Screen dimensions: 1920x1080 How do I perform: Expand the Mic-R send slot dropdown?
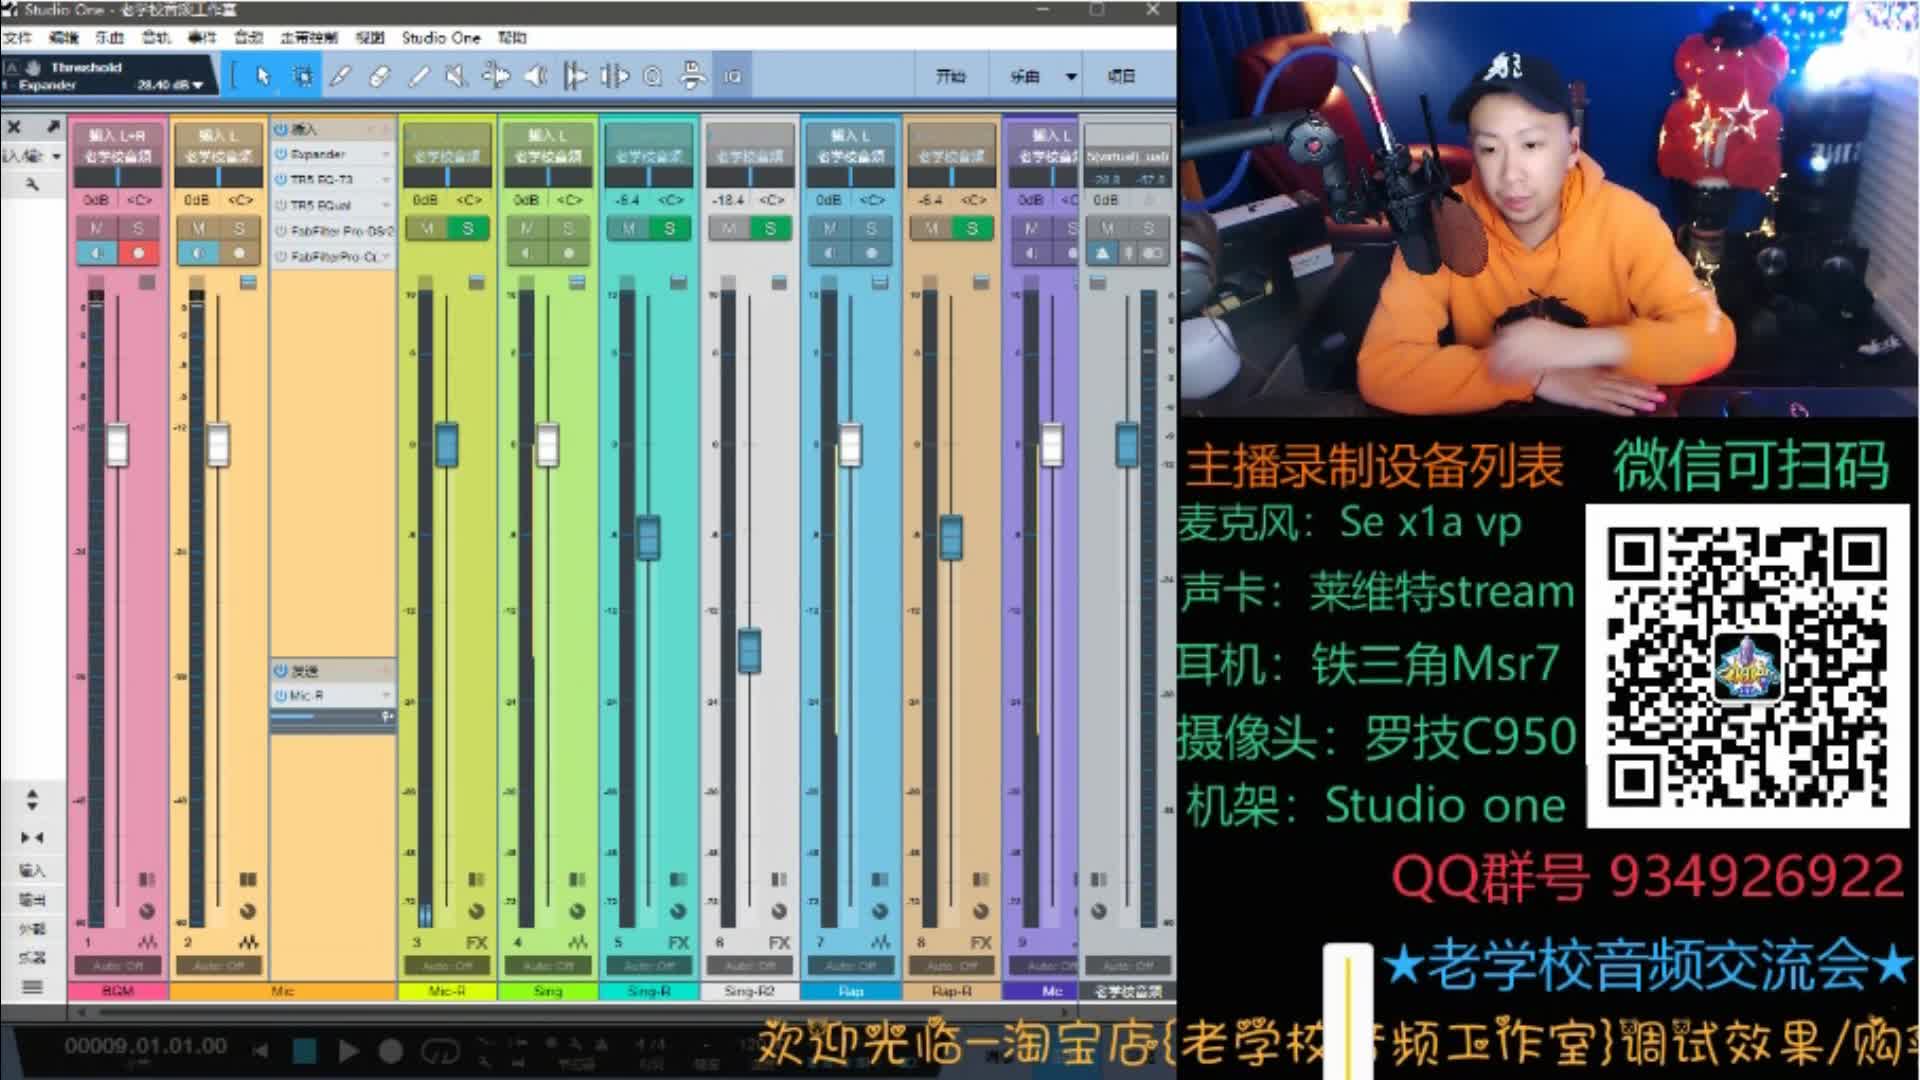[x=385, y=694]
